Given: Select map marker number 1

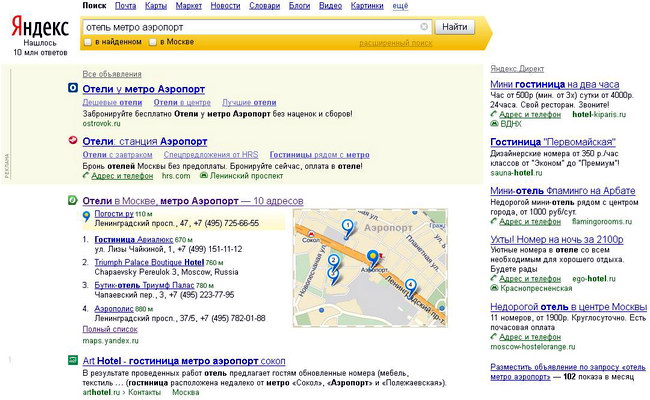Looking at the screenshot, I should 348,227.
